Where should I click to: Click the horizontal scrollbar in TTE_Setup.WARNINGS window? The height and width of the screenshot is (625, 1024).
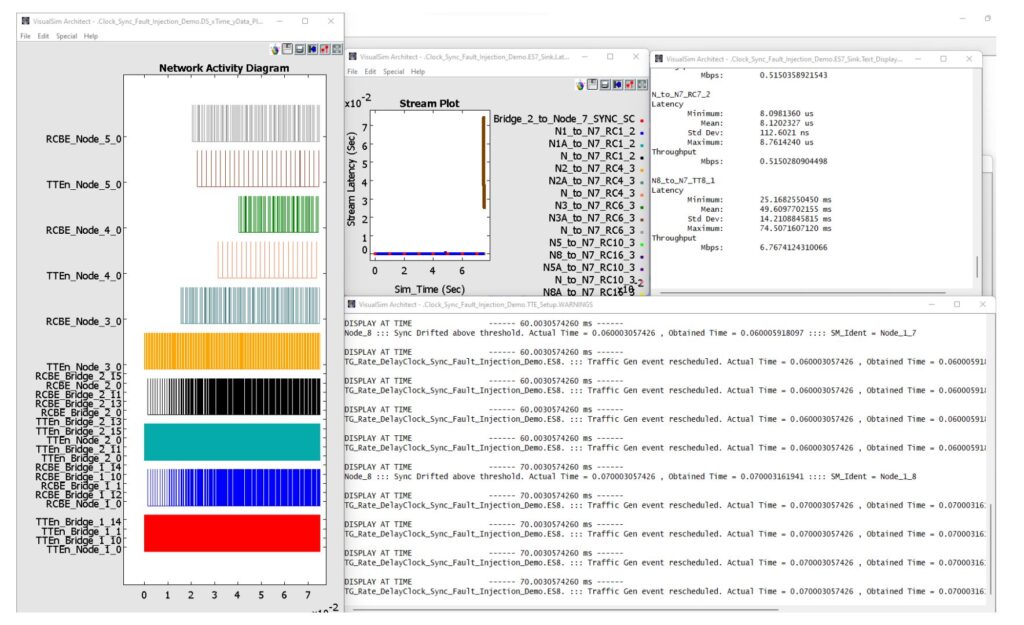coord(560,608)
